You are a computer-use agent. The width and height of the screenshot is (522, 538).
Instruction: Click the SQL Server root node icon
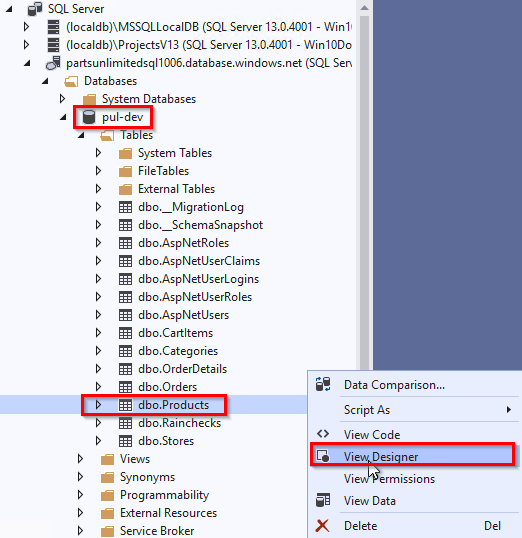35,9
